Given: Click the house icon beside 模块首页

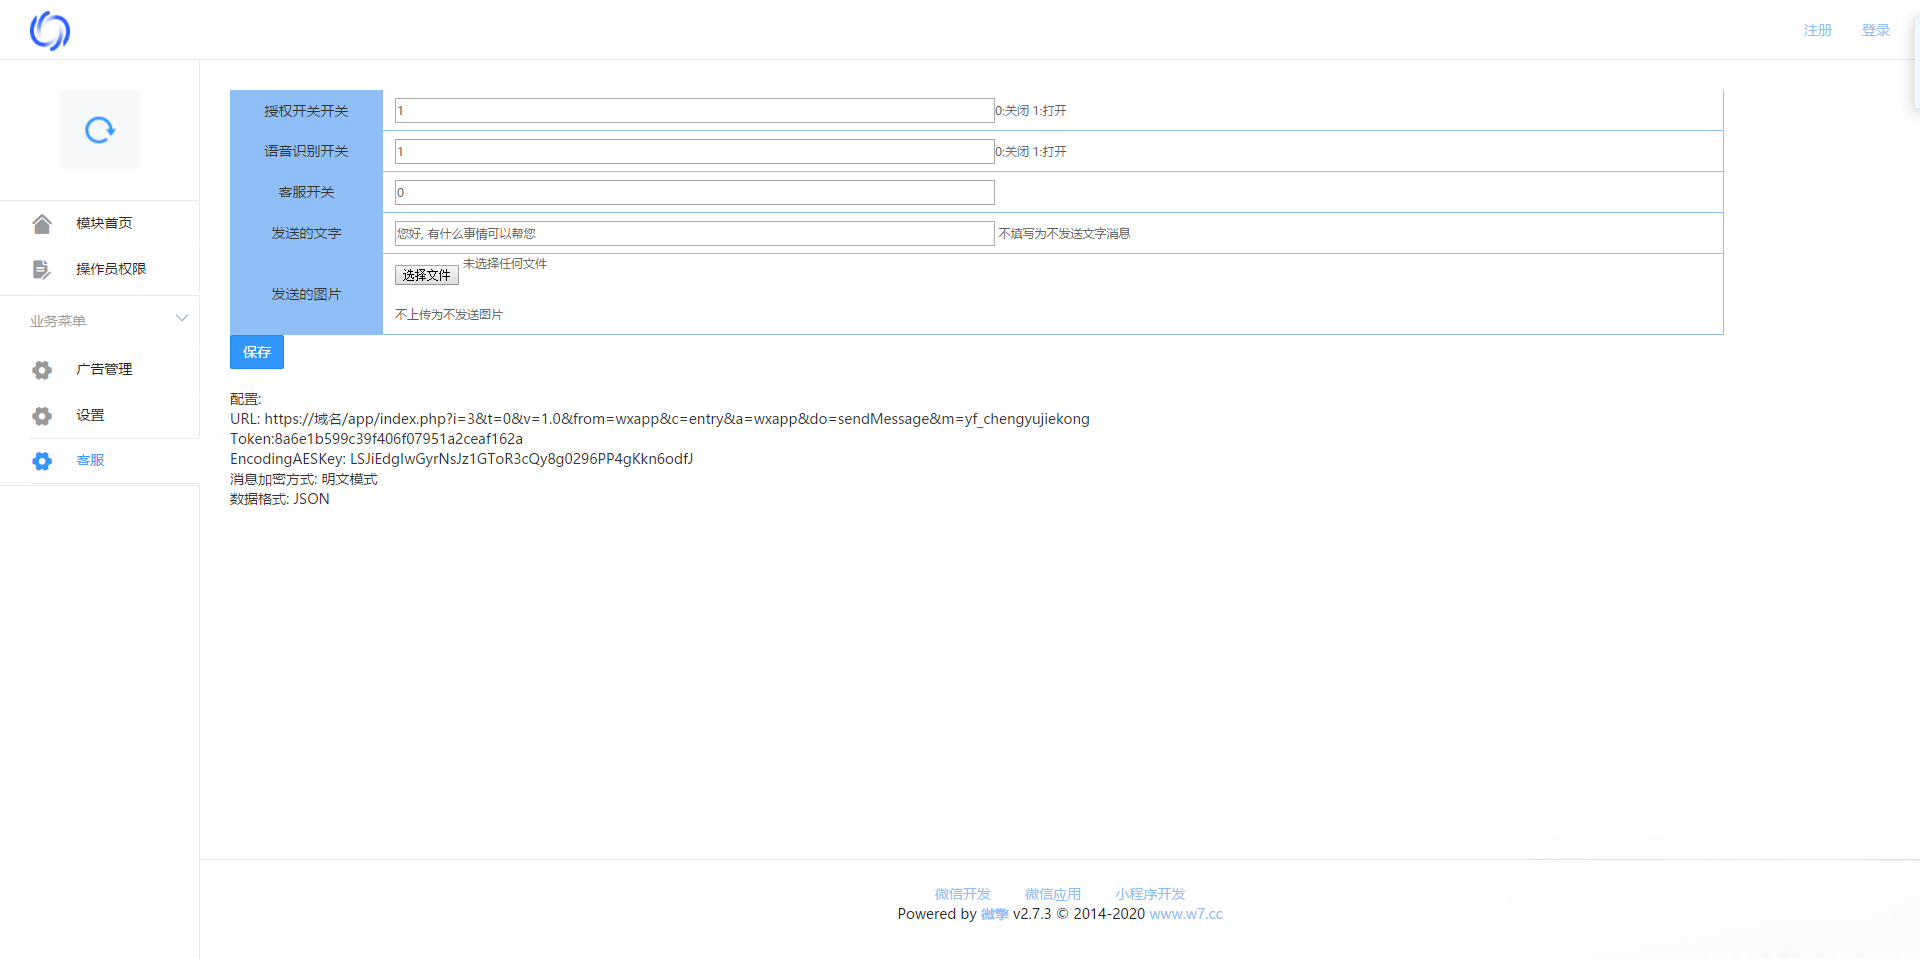Looking at the screenshot, I should pyautogui.click(x=42, y=224).
